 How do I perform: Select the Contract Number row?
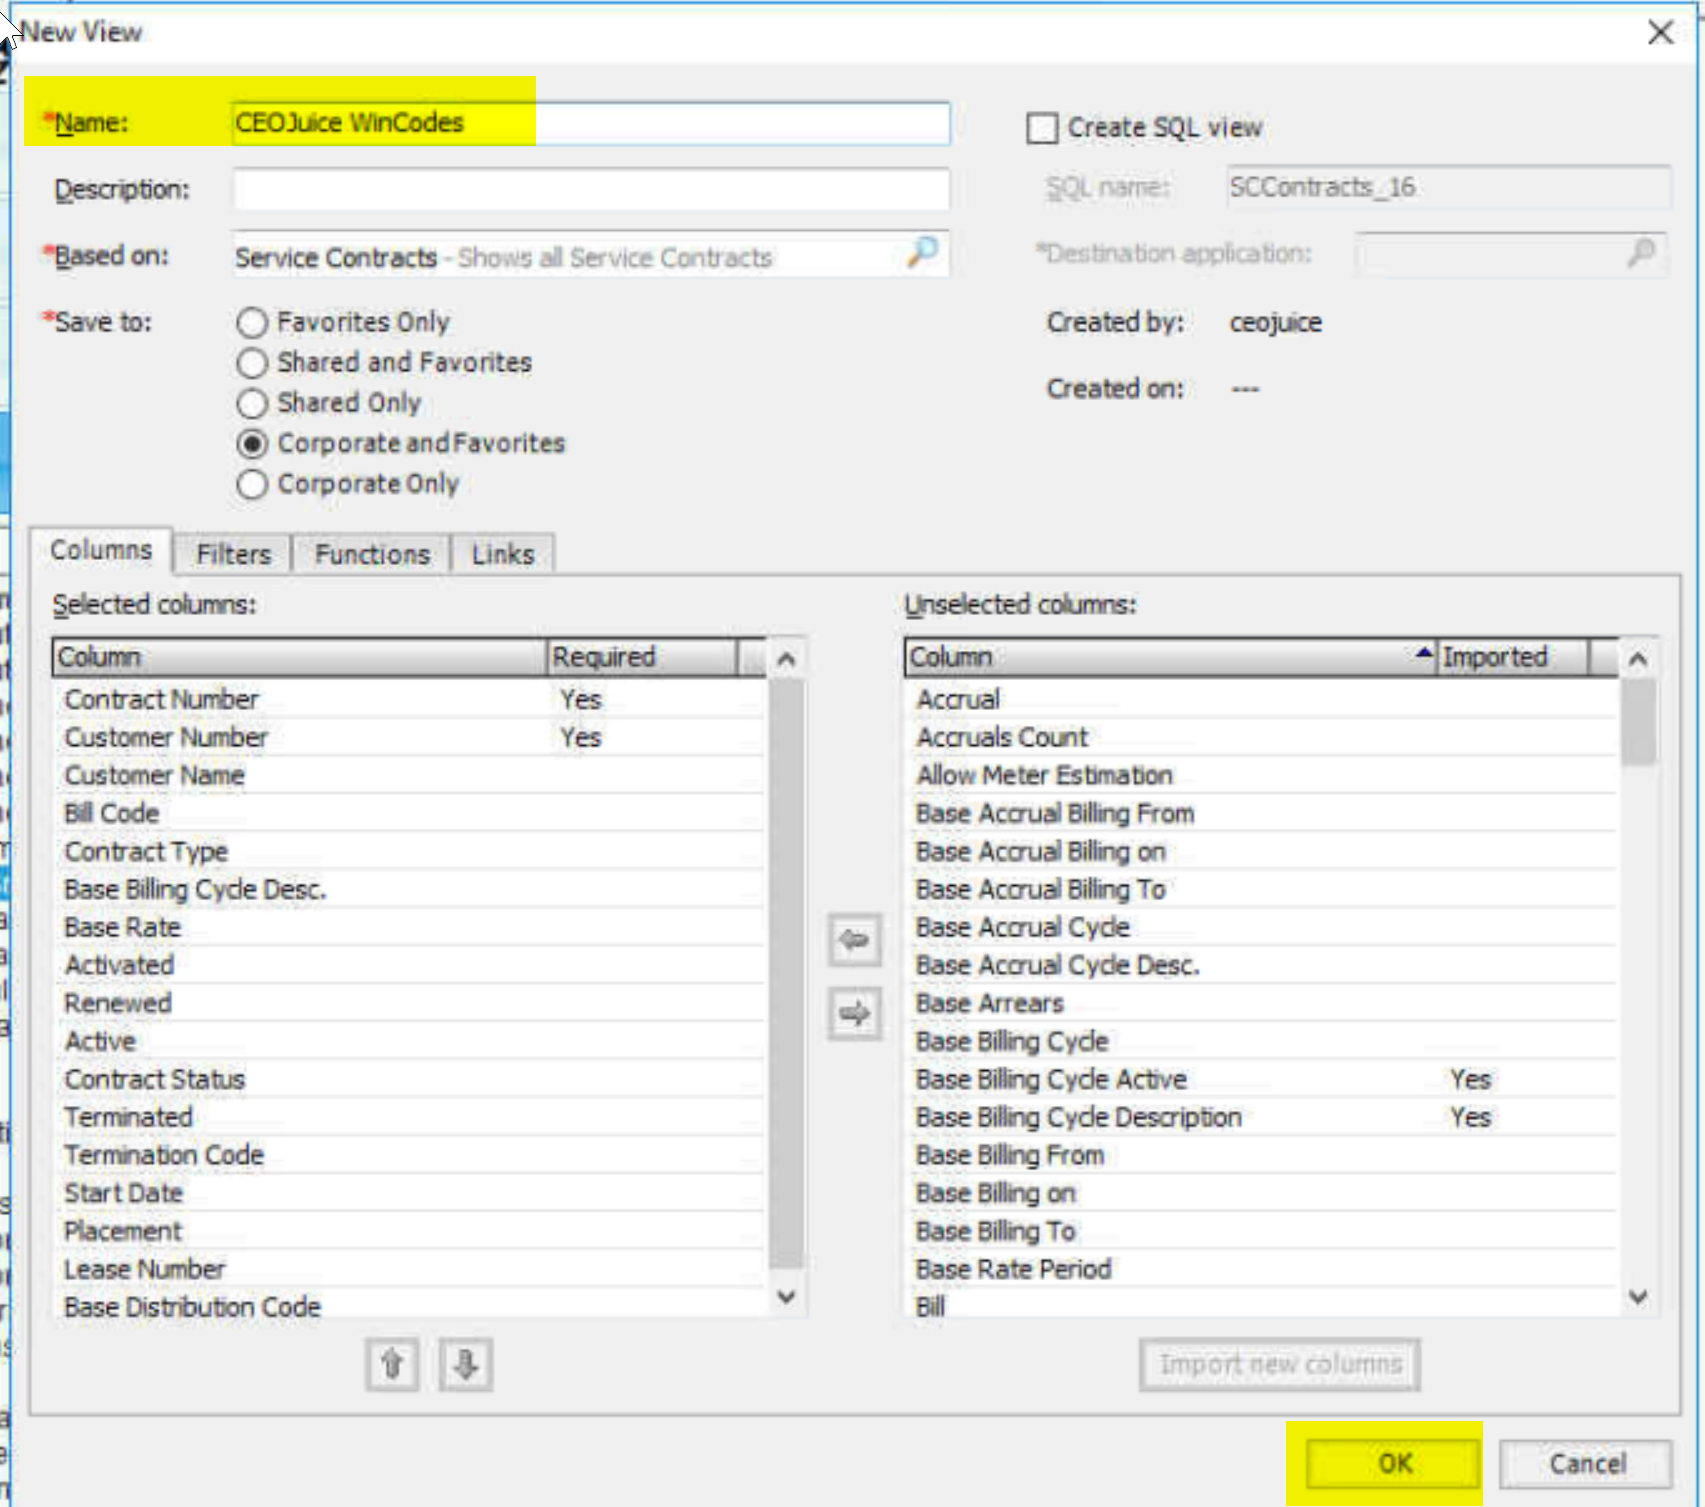pos(409,699)
